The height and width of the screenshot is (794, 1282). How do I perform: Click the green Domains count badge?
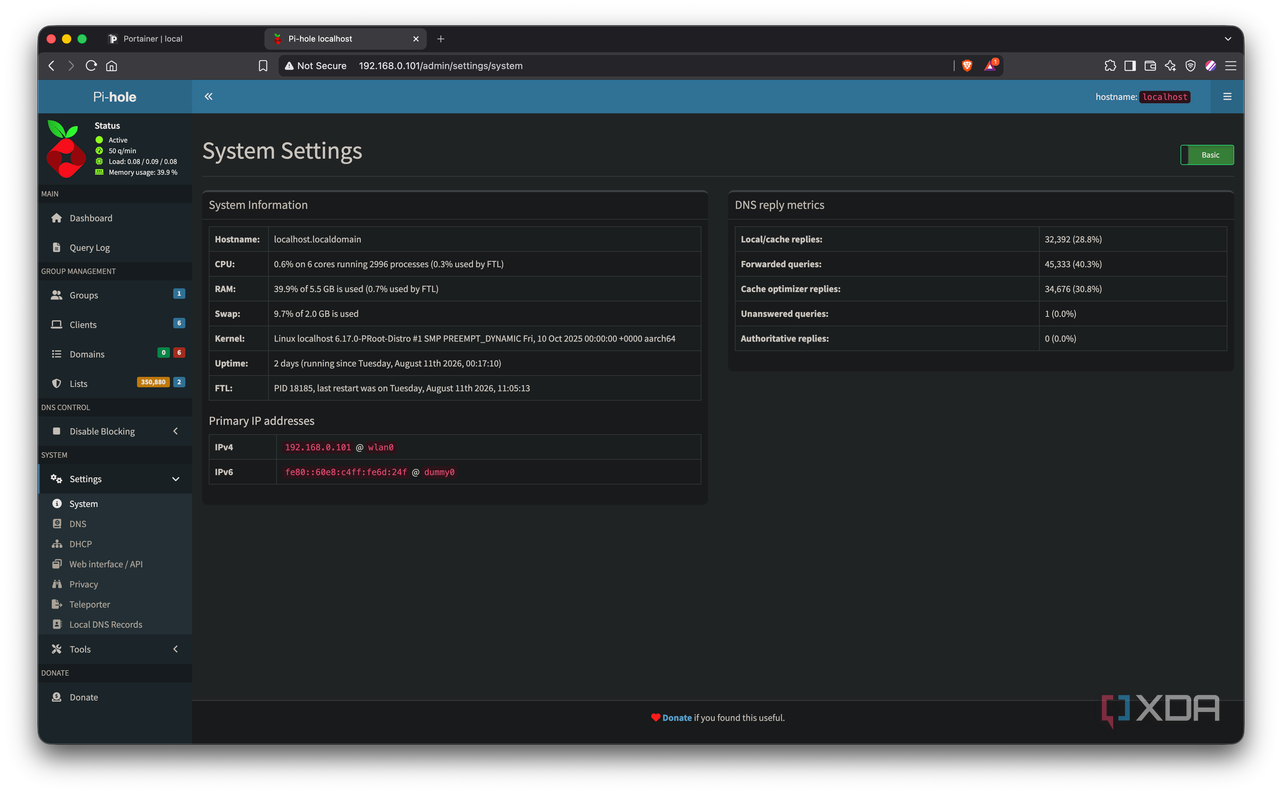[x=163, y=353]
